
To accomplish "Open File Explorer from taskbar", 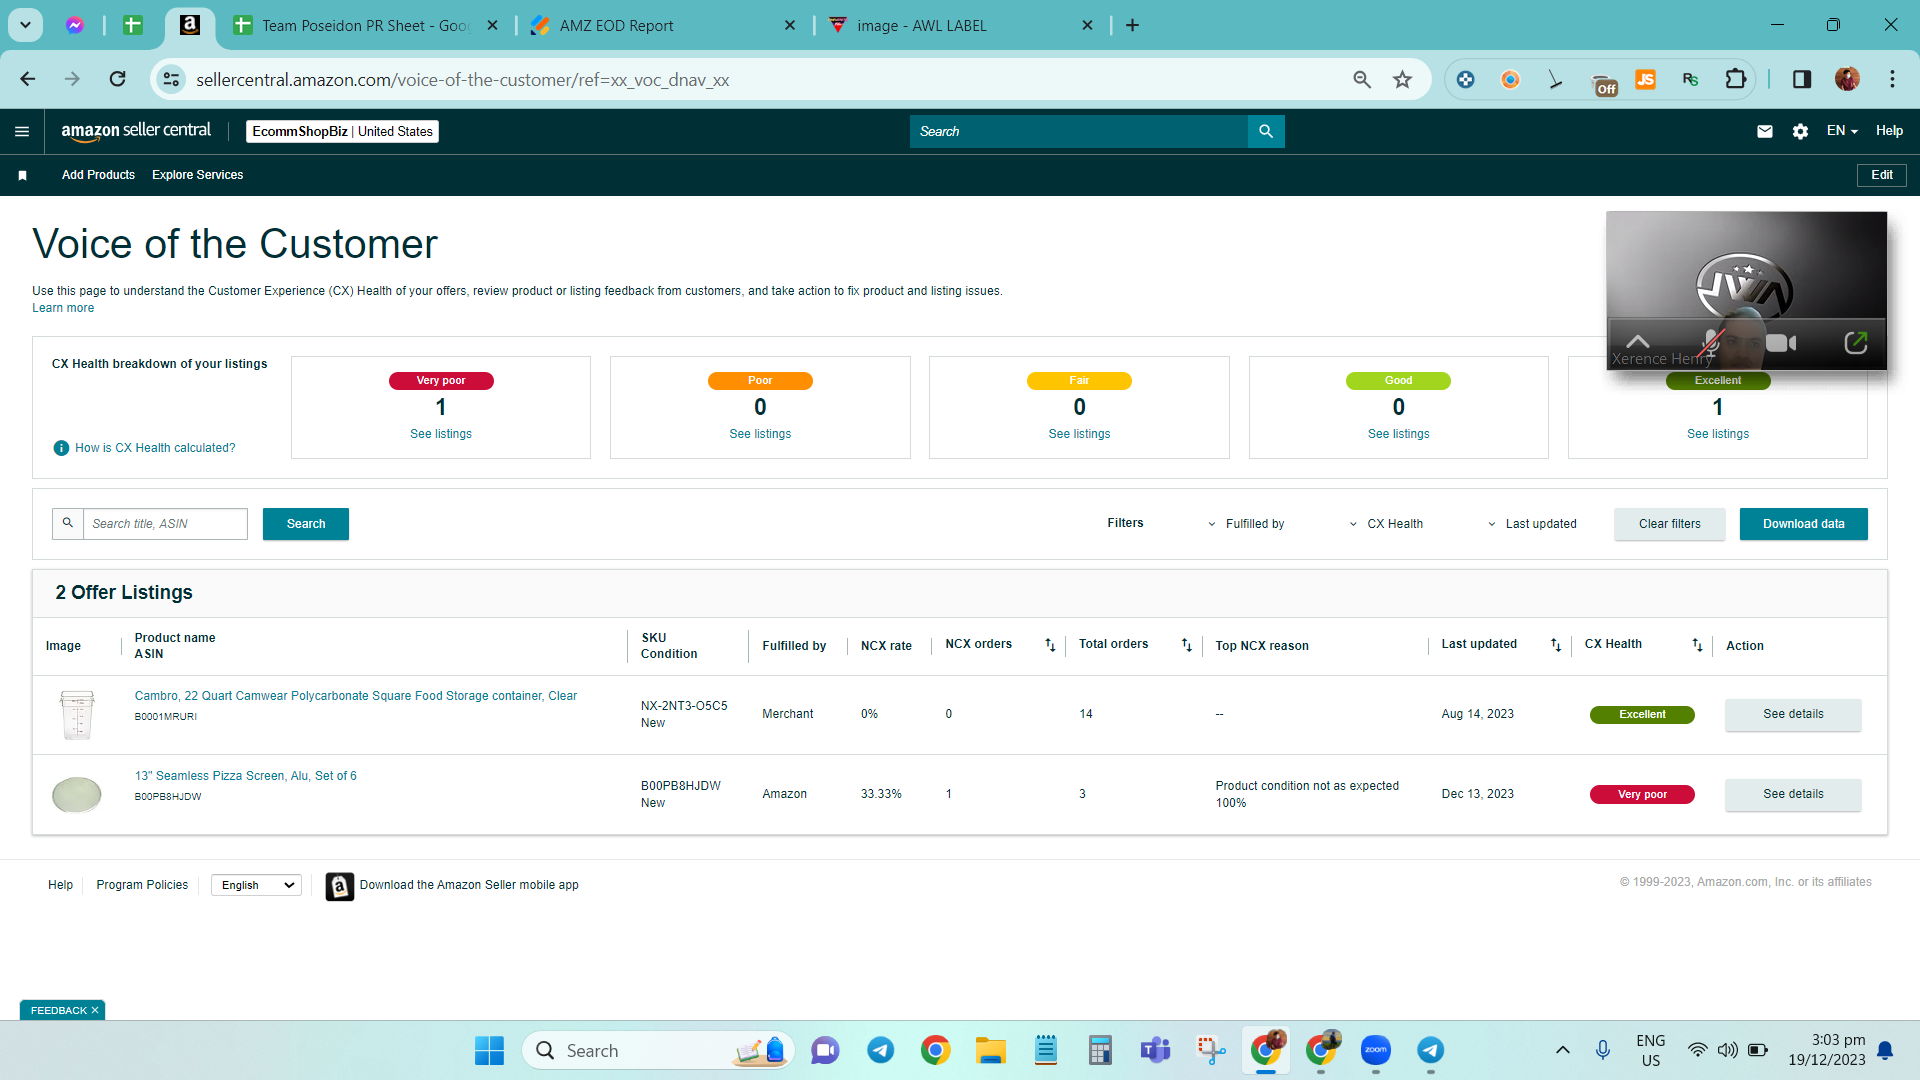I will tap(991, 1050).
